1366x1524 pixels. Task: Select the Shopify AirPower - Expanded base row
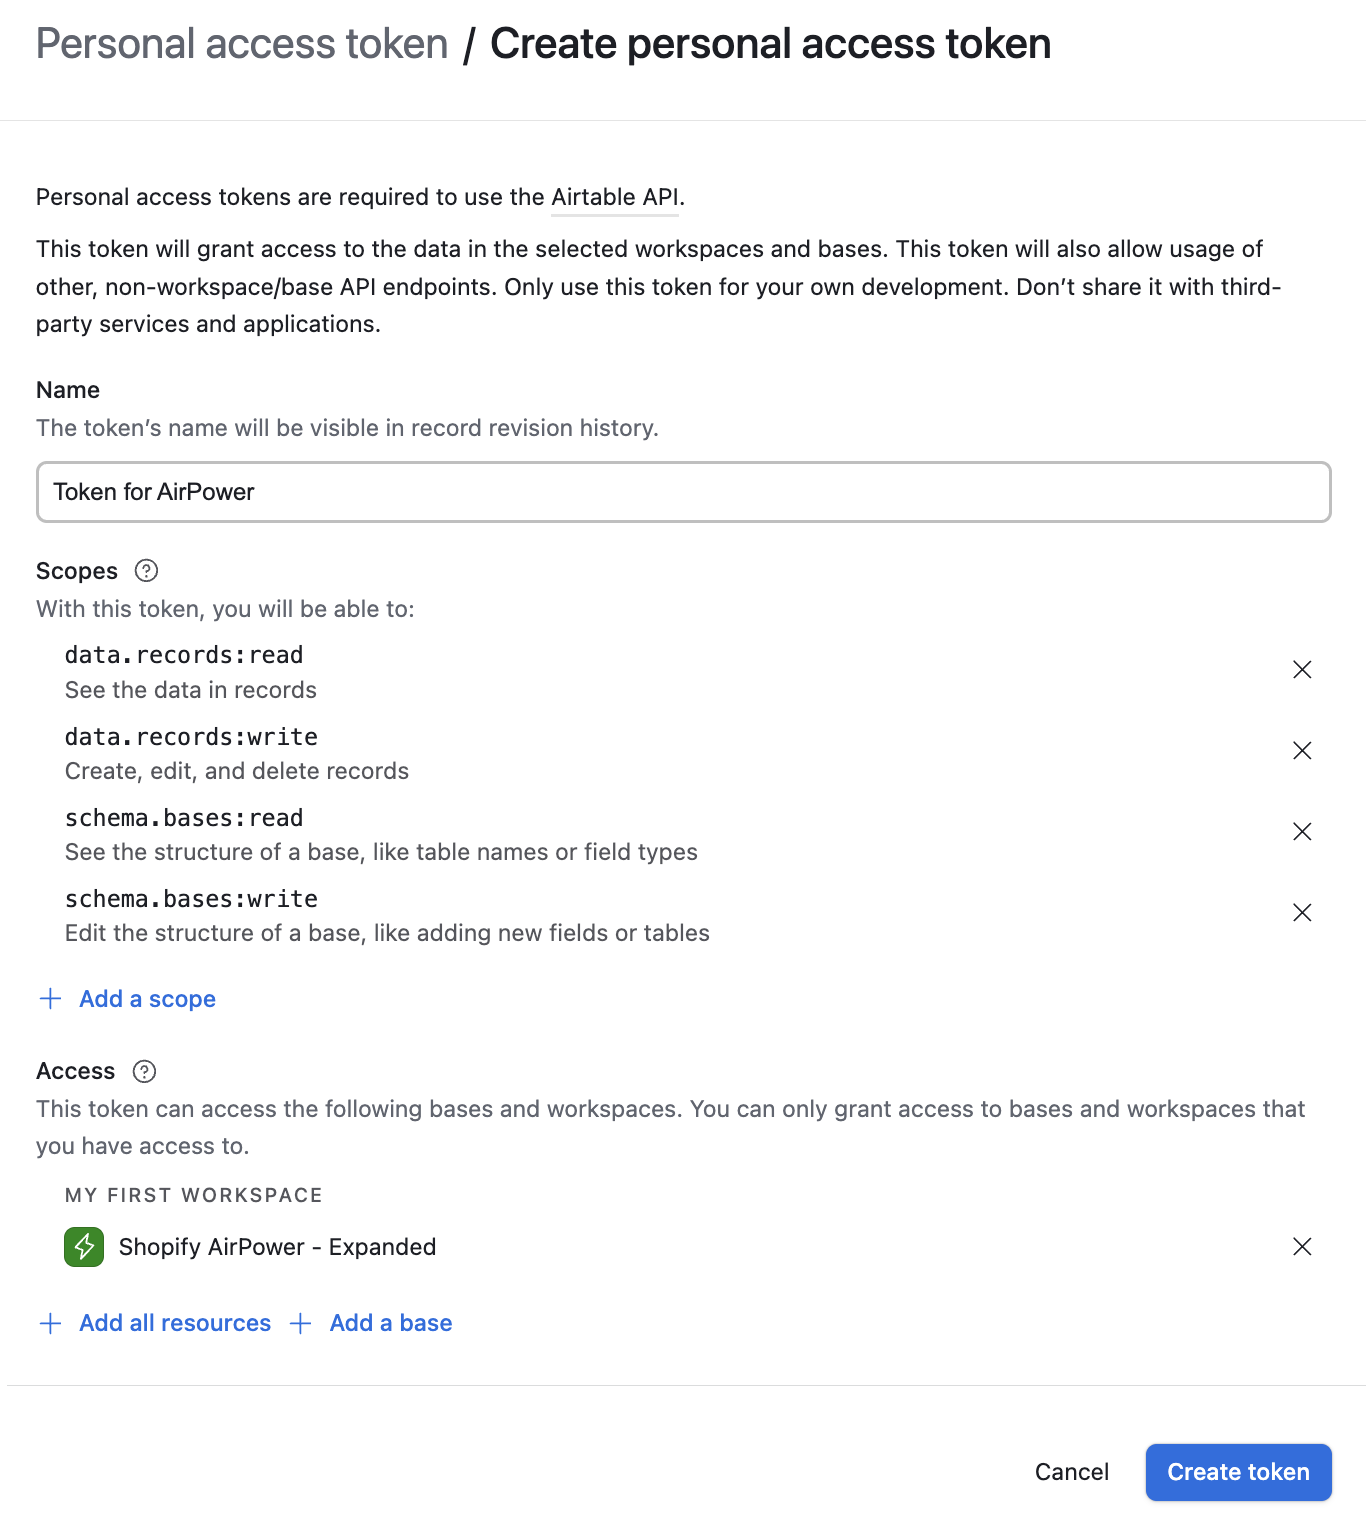[277, 1247]
